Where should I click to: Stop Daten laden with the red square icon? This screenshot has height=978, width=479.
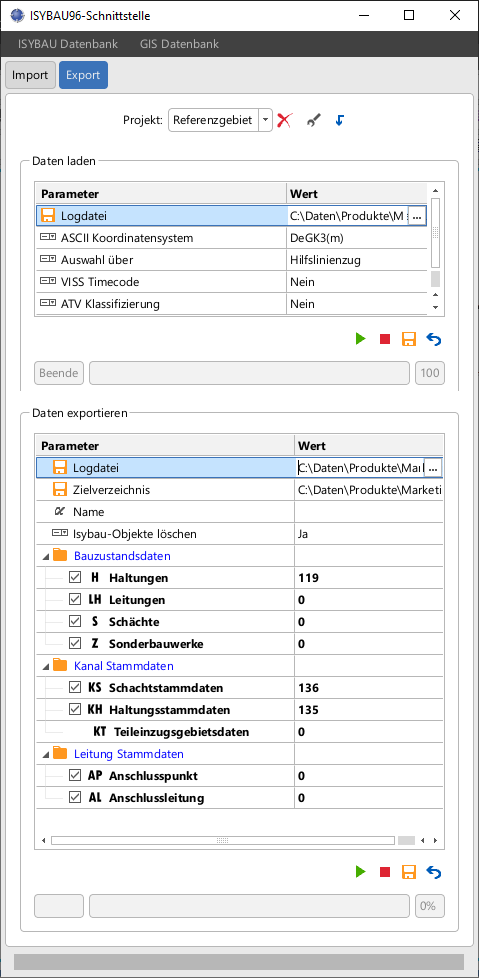(385, 339)
